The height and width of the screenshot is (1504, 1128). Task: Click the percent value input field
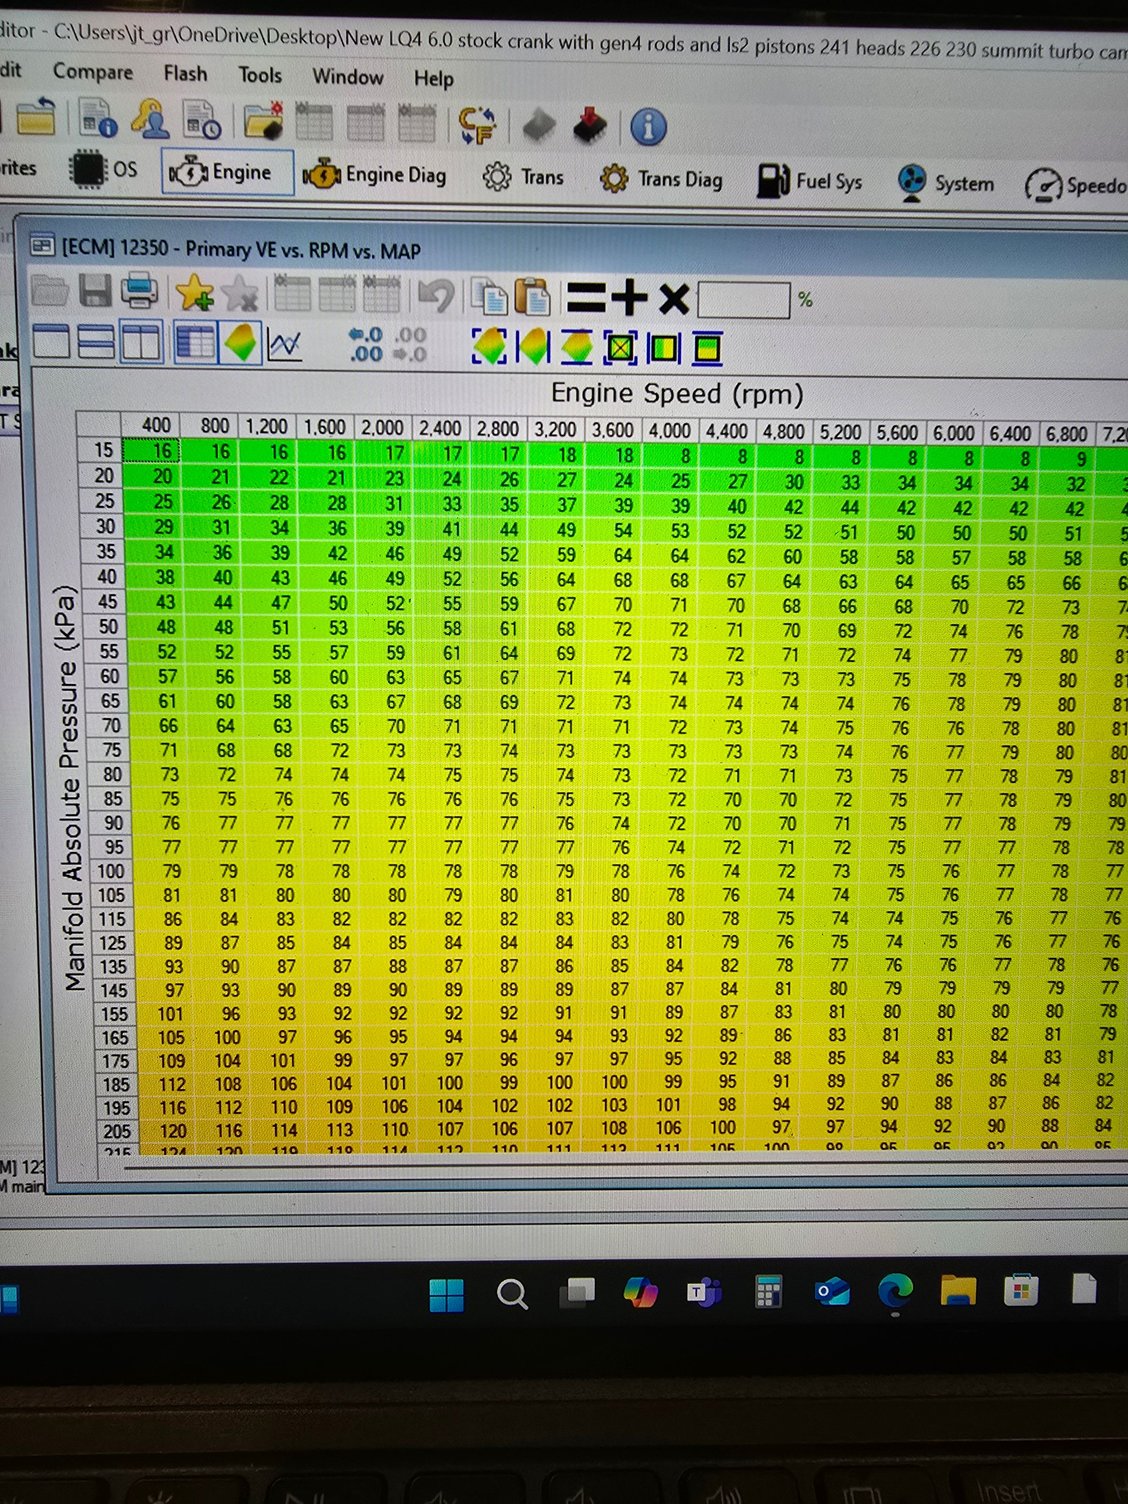pos(744,300)
